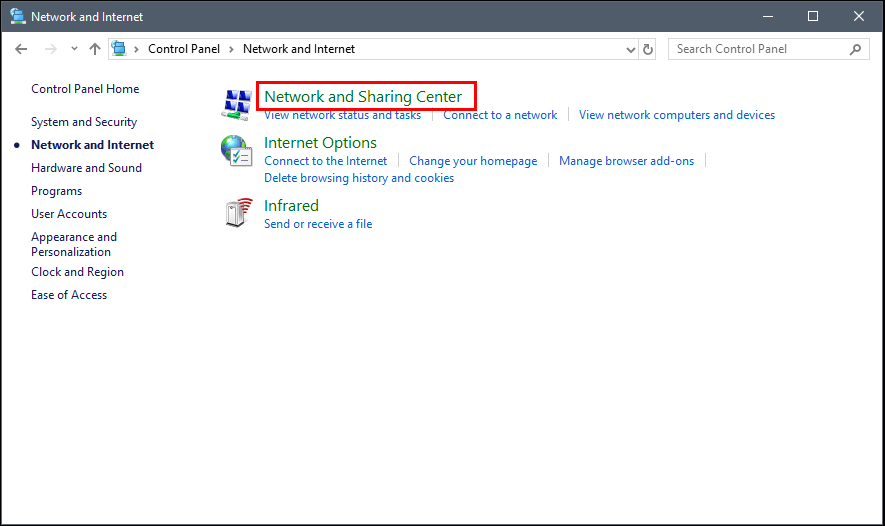Expand the address bar history dropdown

click(630, 50)
